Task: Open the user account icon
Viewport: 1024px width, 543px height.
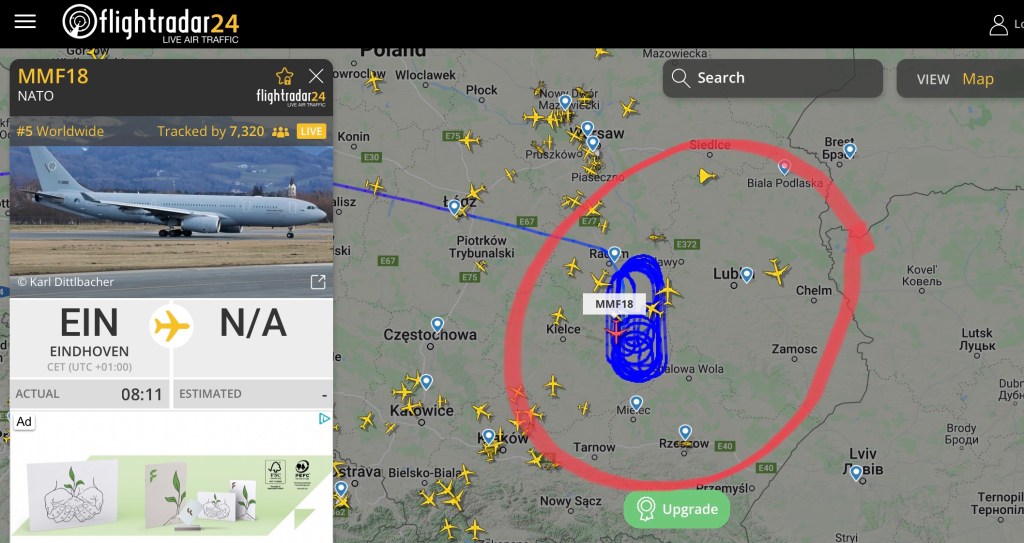Action: coord(998,25)
